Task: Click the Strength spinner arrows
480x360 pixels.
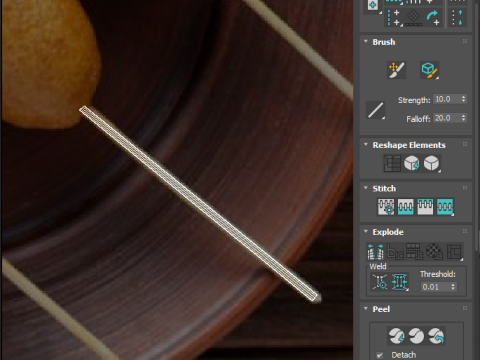Action: pos(464,99)
